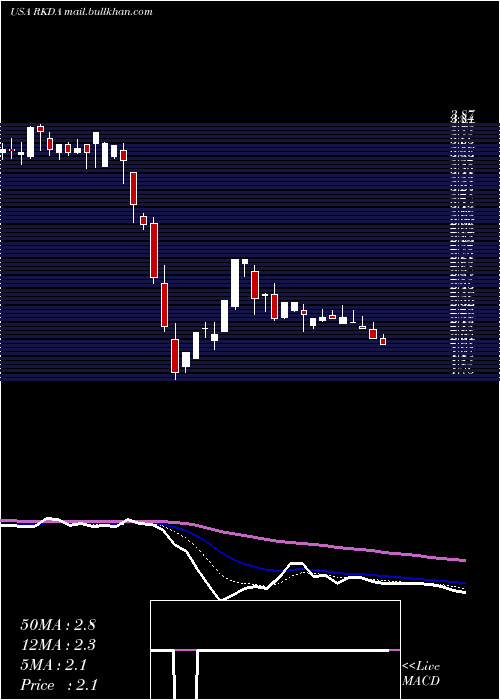The image size is (500, 700).
Task: Click the '<<Live MACD' label
Action: [421, 673]
